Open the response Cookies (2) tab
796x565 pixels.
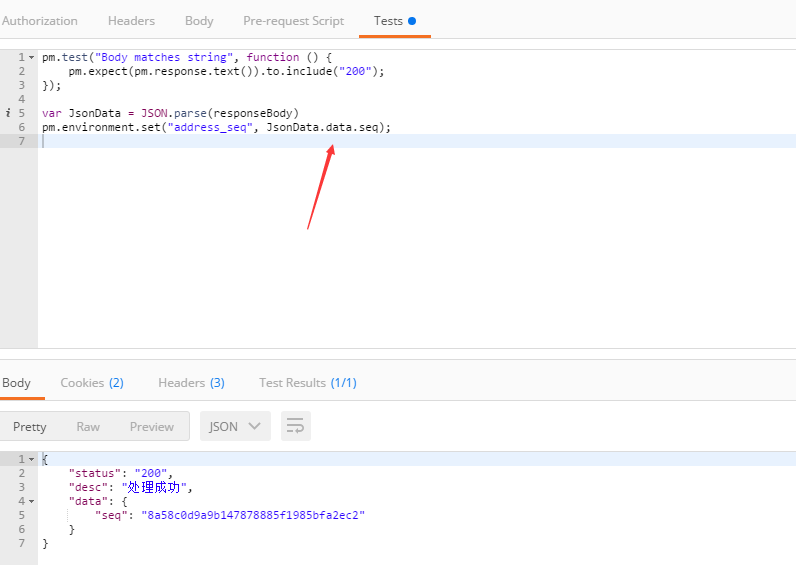click(x=92, y=383)
